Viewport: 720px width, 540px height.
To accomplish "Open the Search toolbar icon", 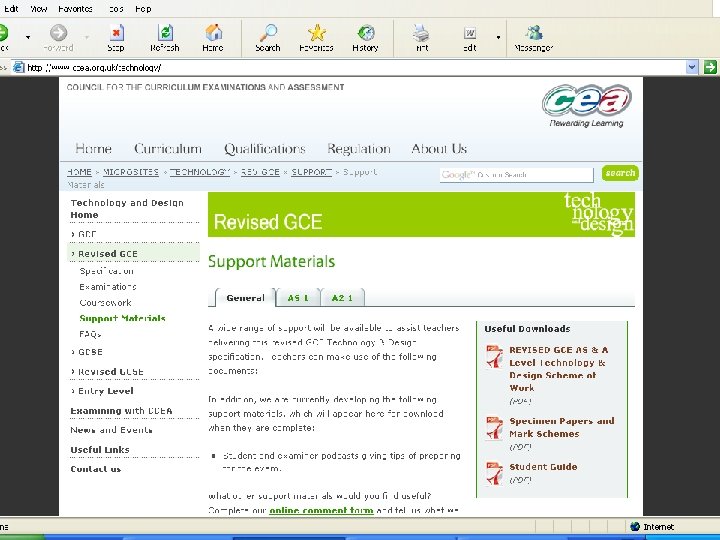I will click(x=268, y=33).
